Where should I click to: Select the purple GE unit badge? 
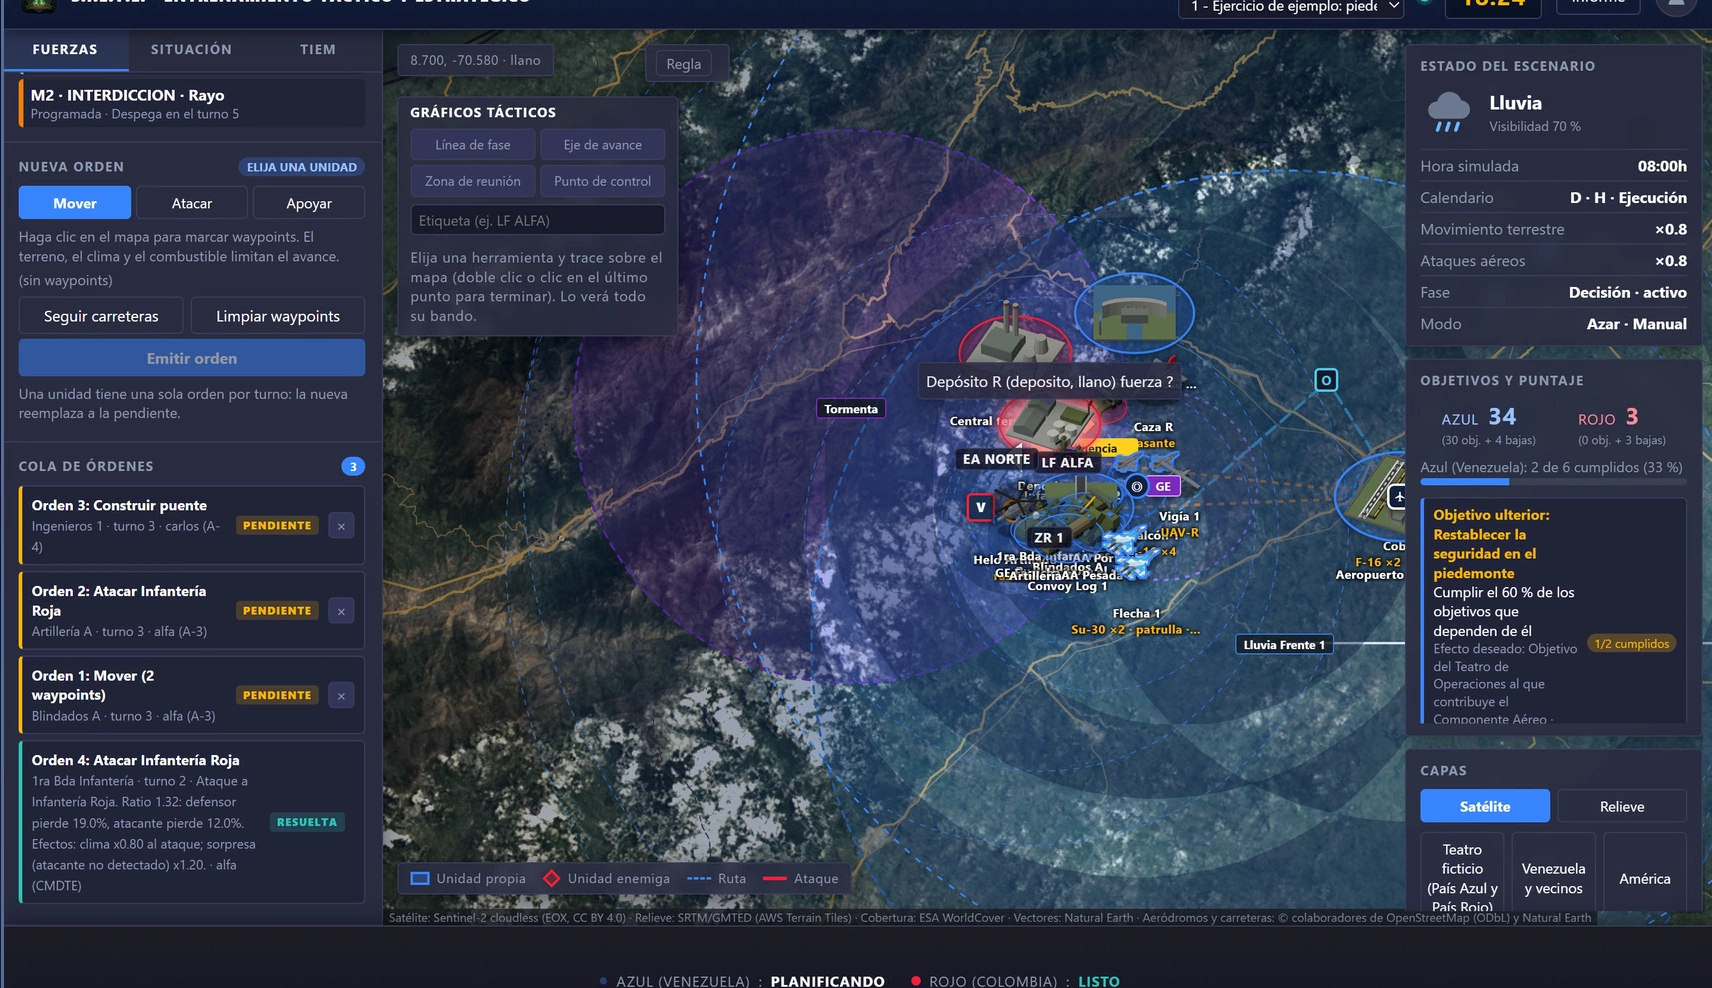point(1163,486)
